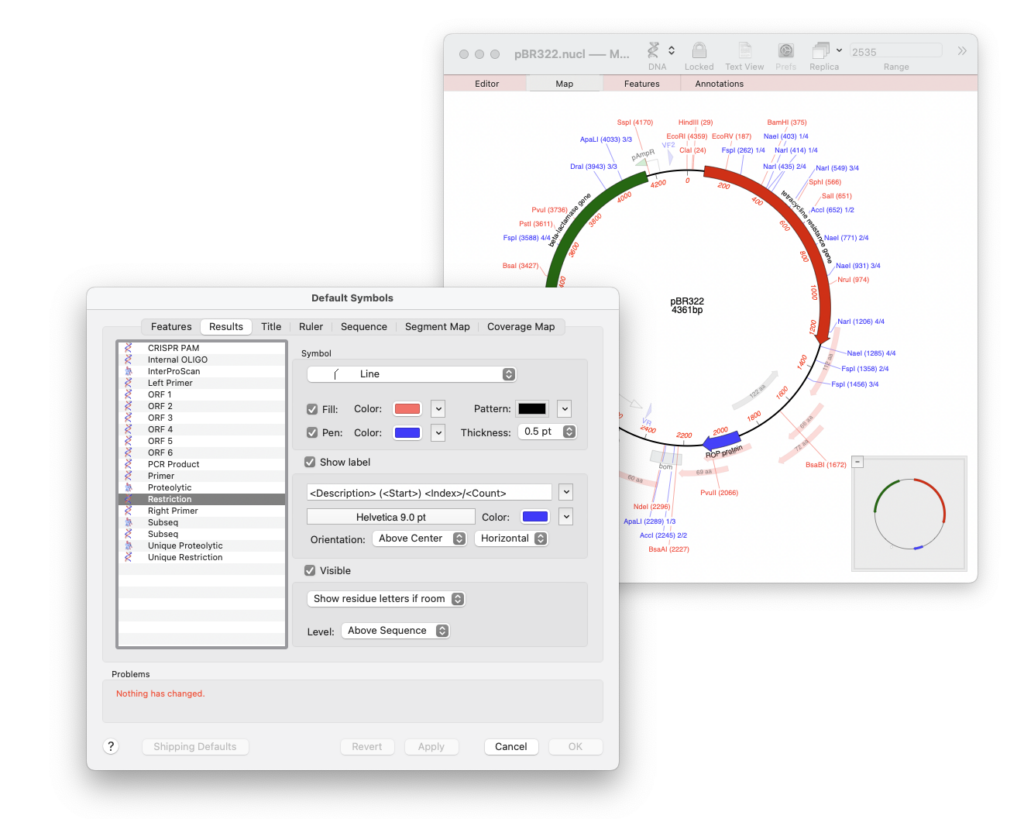Click the Revert button

tap(367, 747)
